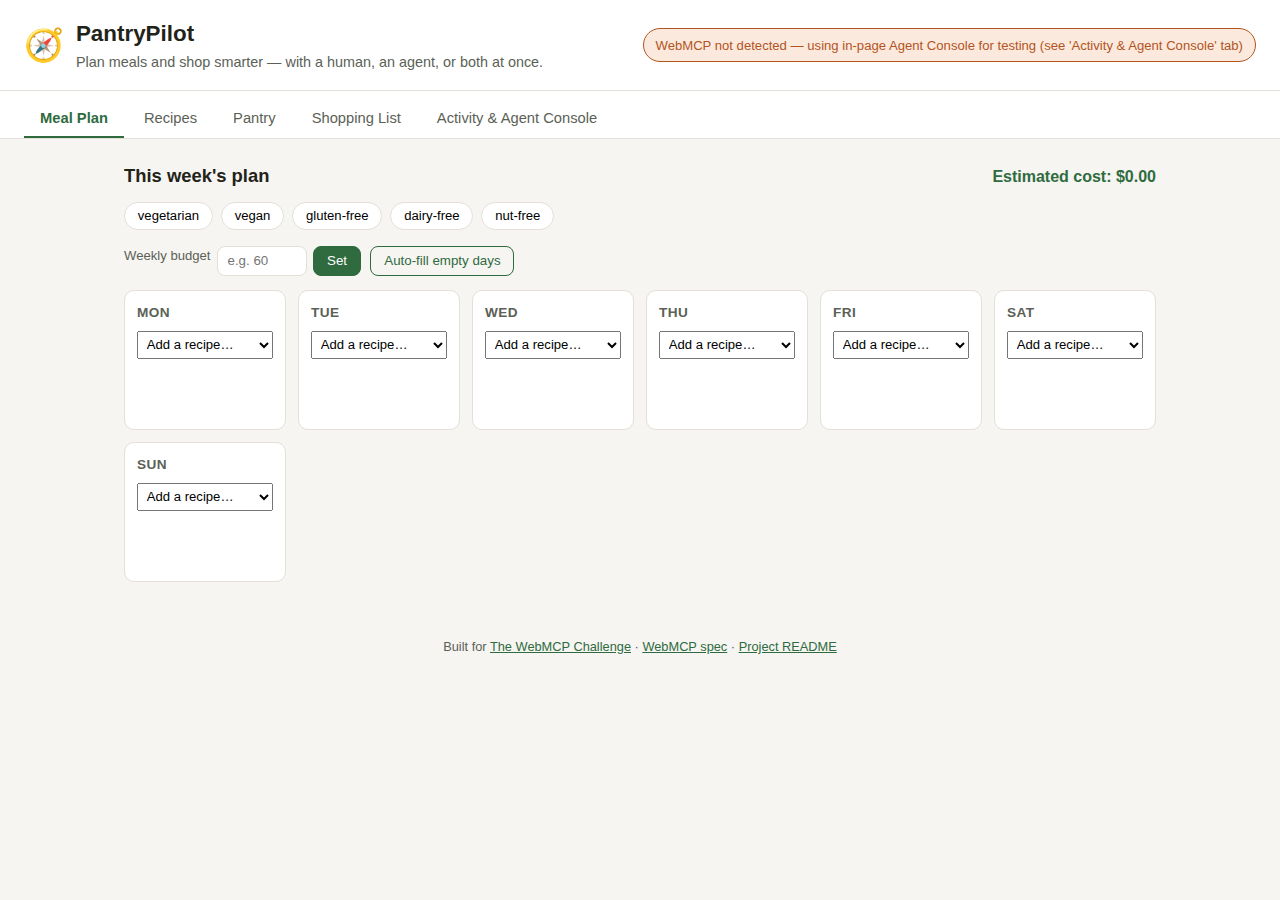1280x900 pixels.
Task: Enable the gluten-free filter chip
Action: click(x=337, y=216)
